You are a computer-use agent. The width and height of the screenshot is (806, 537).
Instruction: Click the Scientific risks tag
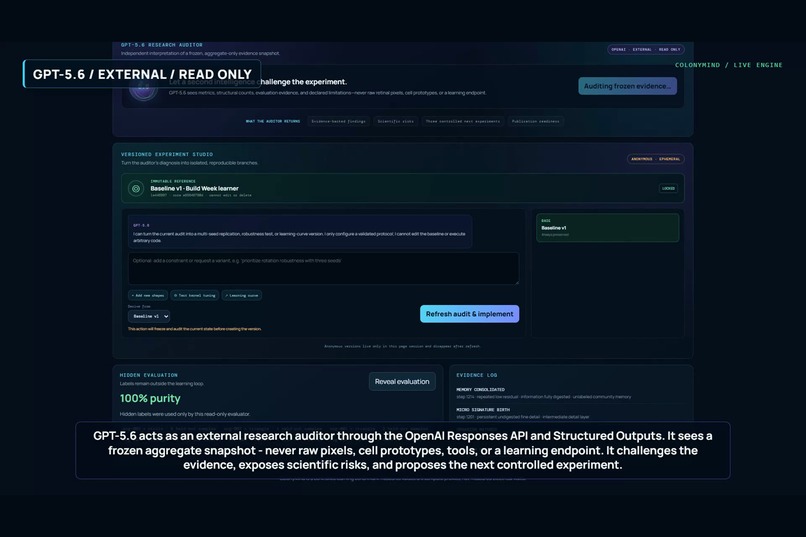click(395, 121)
